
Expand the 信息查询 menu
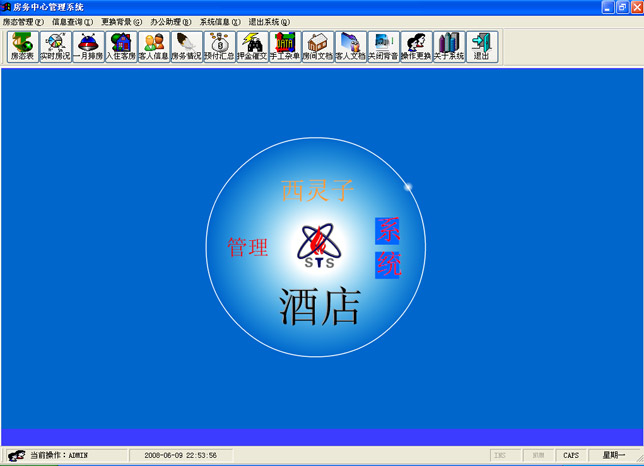click(x=72, y=21)
